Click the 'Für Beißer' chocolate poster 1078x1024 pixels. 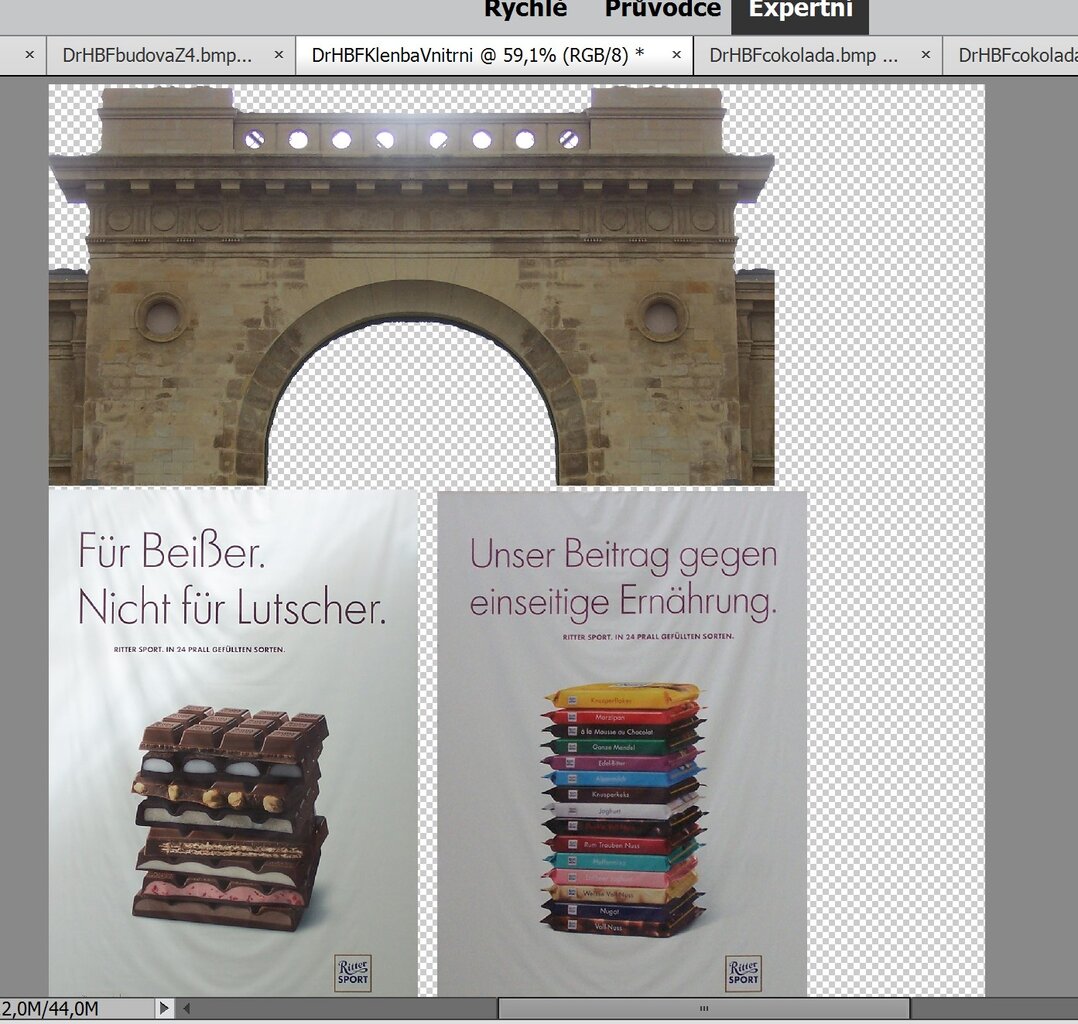pos(233,741)
